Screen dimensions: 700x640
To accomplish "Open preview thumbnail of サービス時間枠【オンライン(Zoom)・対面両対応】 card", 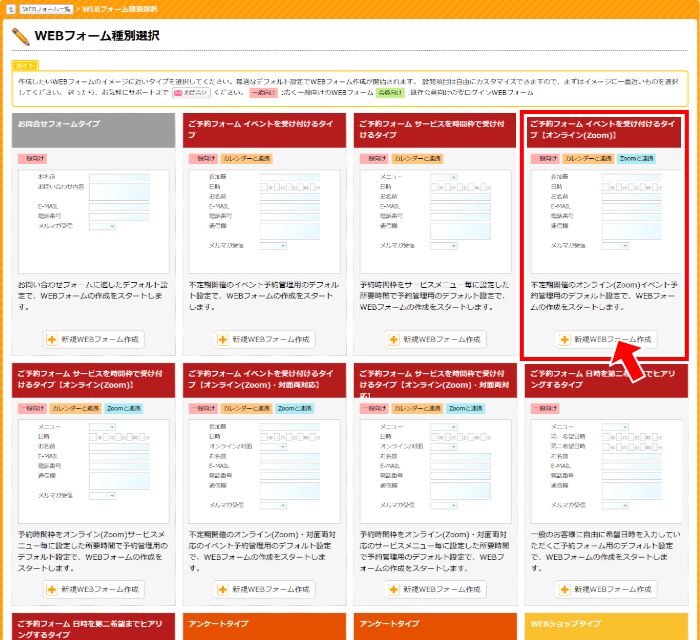I will click(436, 471).
